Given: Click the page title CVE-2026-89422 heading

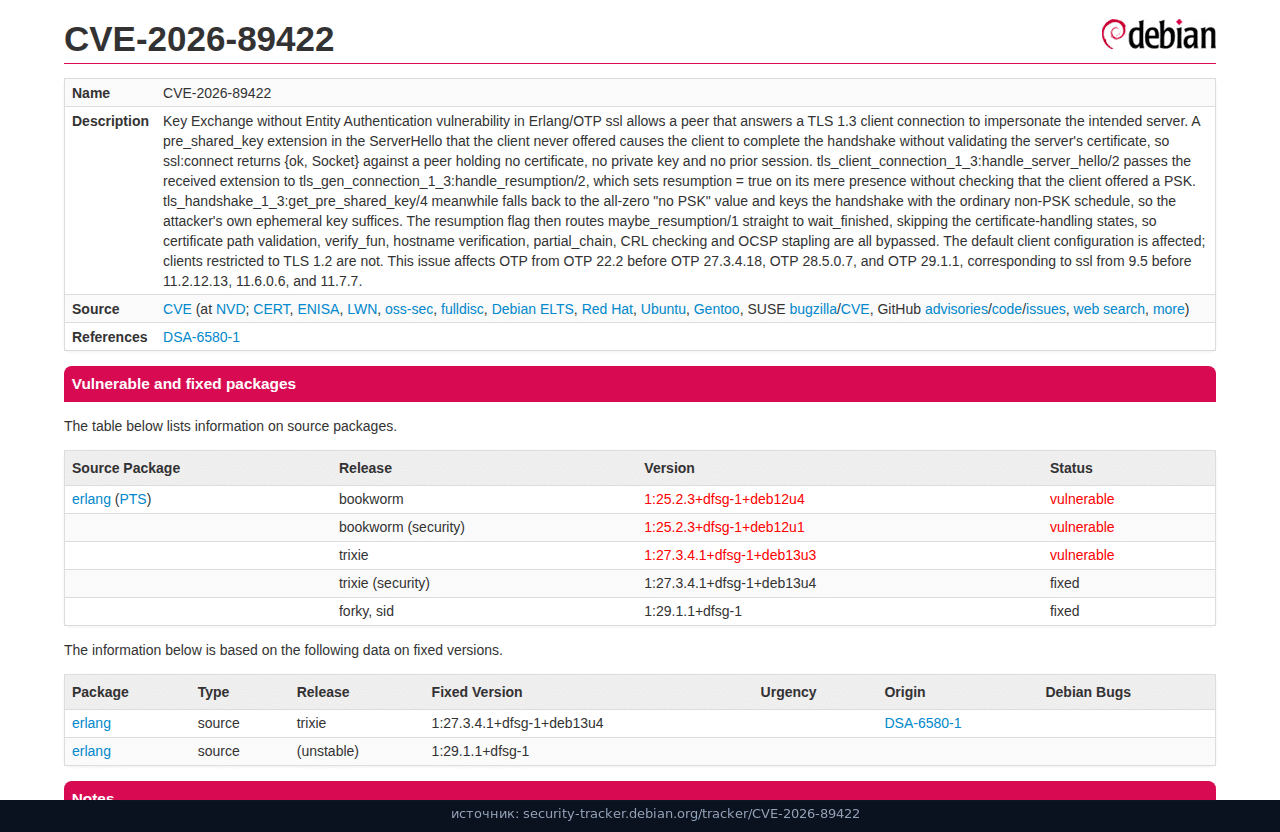Looking at the screenshot, I should [199, 39].
